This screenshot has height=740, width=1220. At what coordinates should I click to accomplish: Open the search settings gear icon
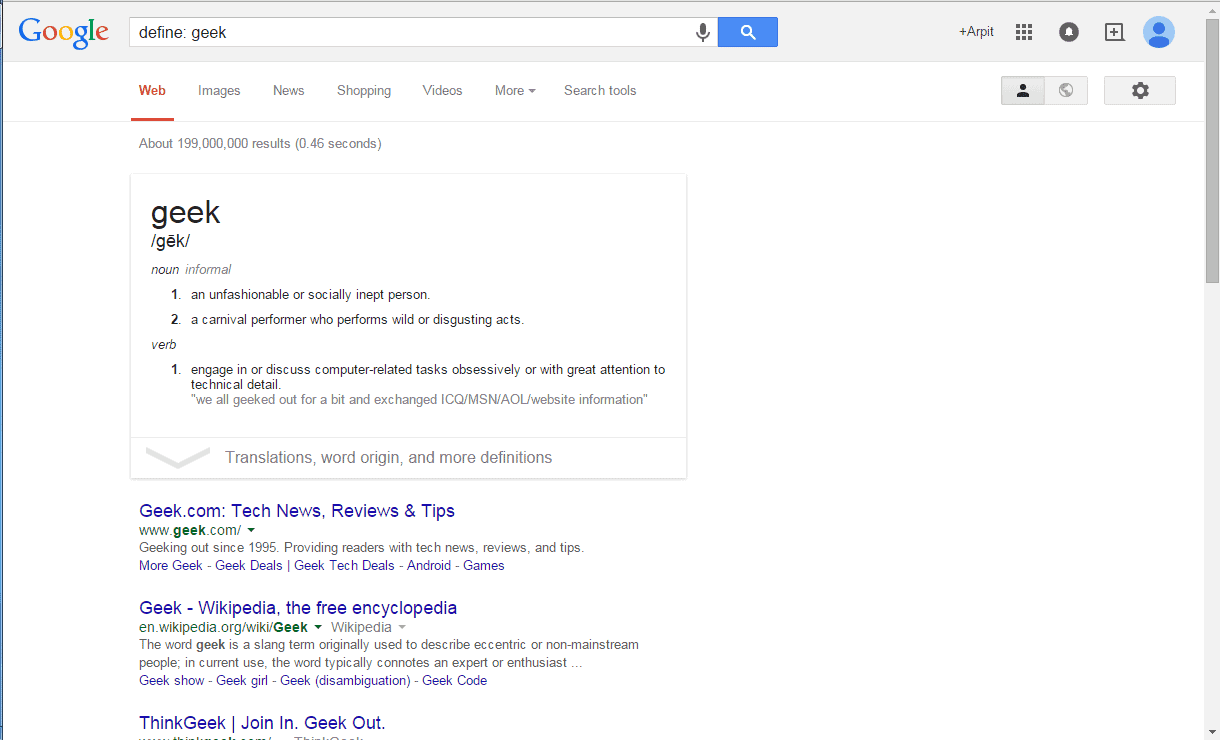click(x=1139, y=90)
